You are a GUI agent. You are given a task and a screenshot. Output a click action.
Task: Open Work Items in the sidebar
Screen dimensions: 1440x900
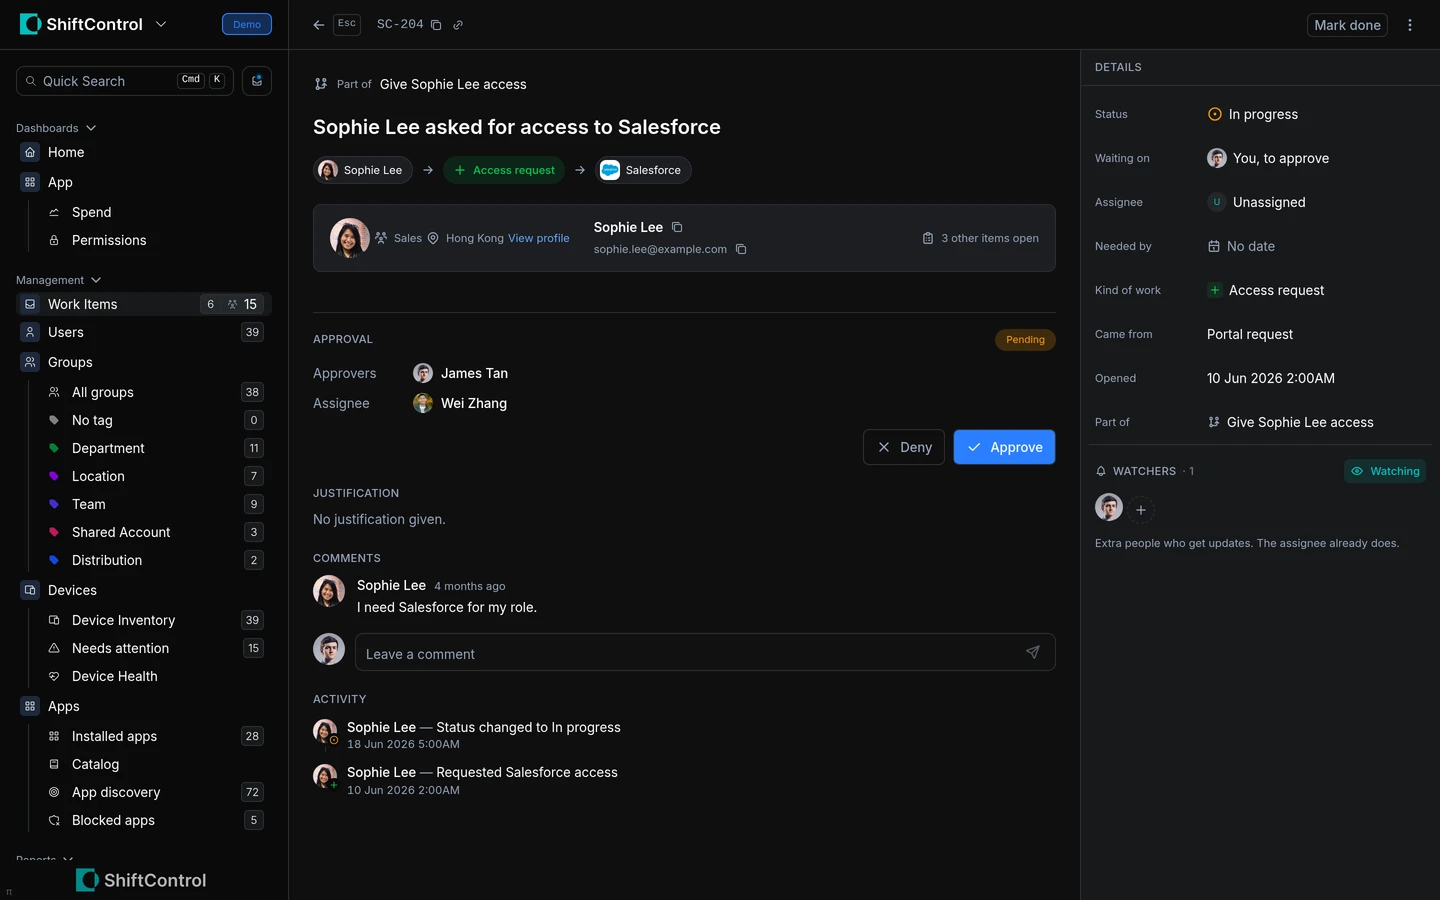[144, 304]
